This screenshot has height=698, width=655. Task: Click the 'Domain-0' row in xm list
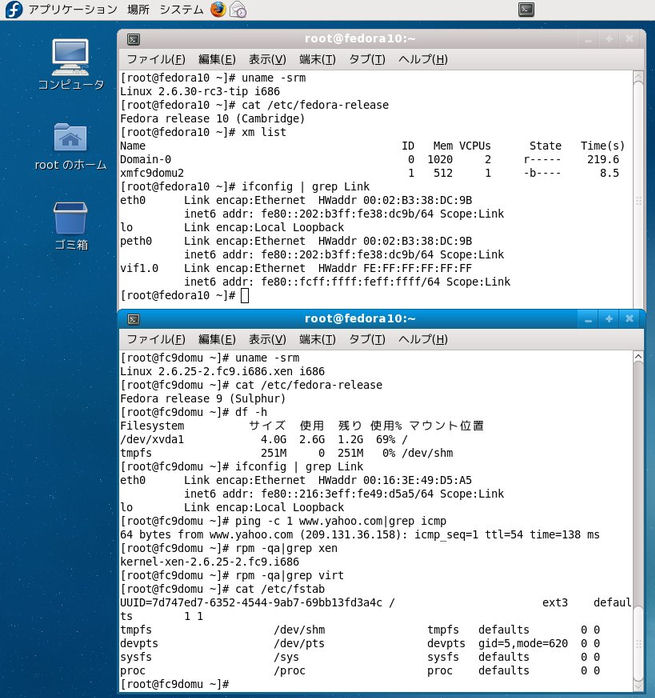(x=370, y=159)
